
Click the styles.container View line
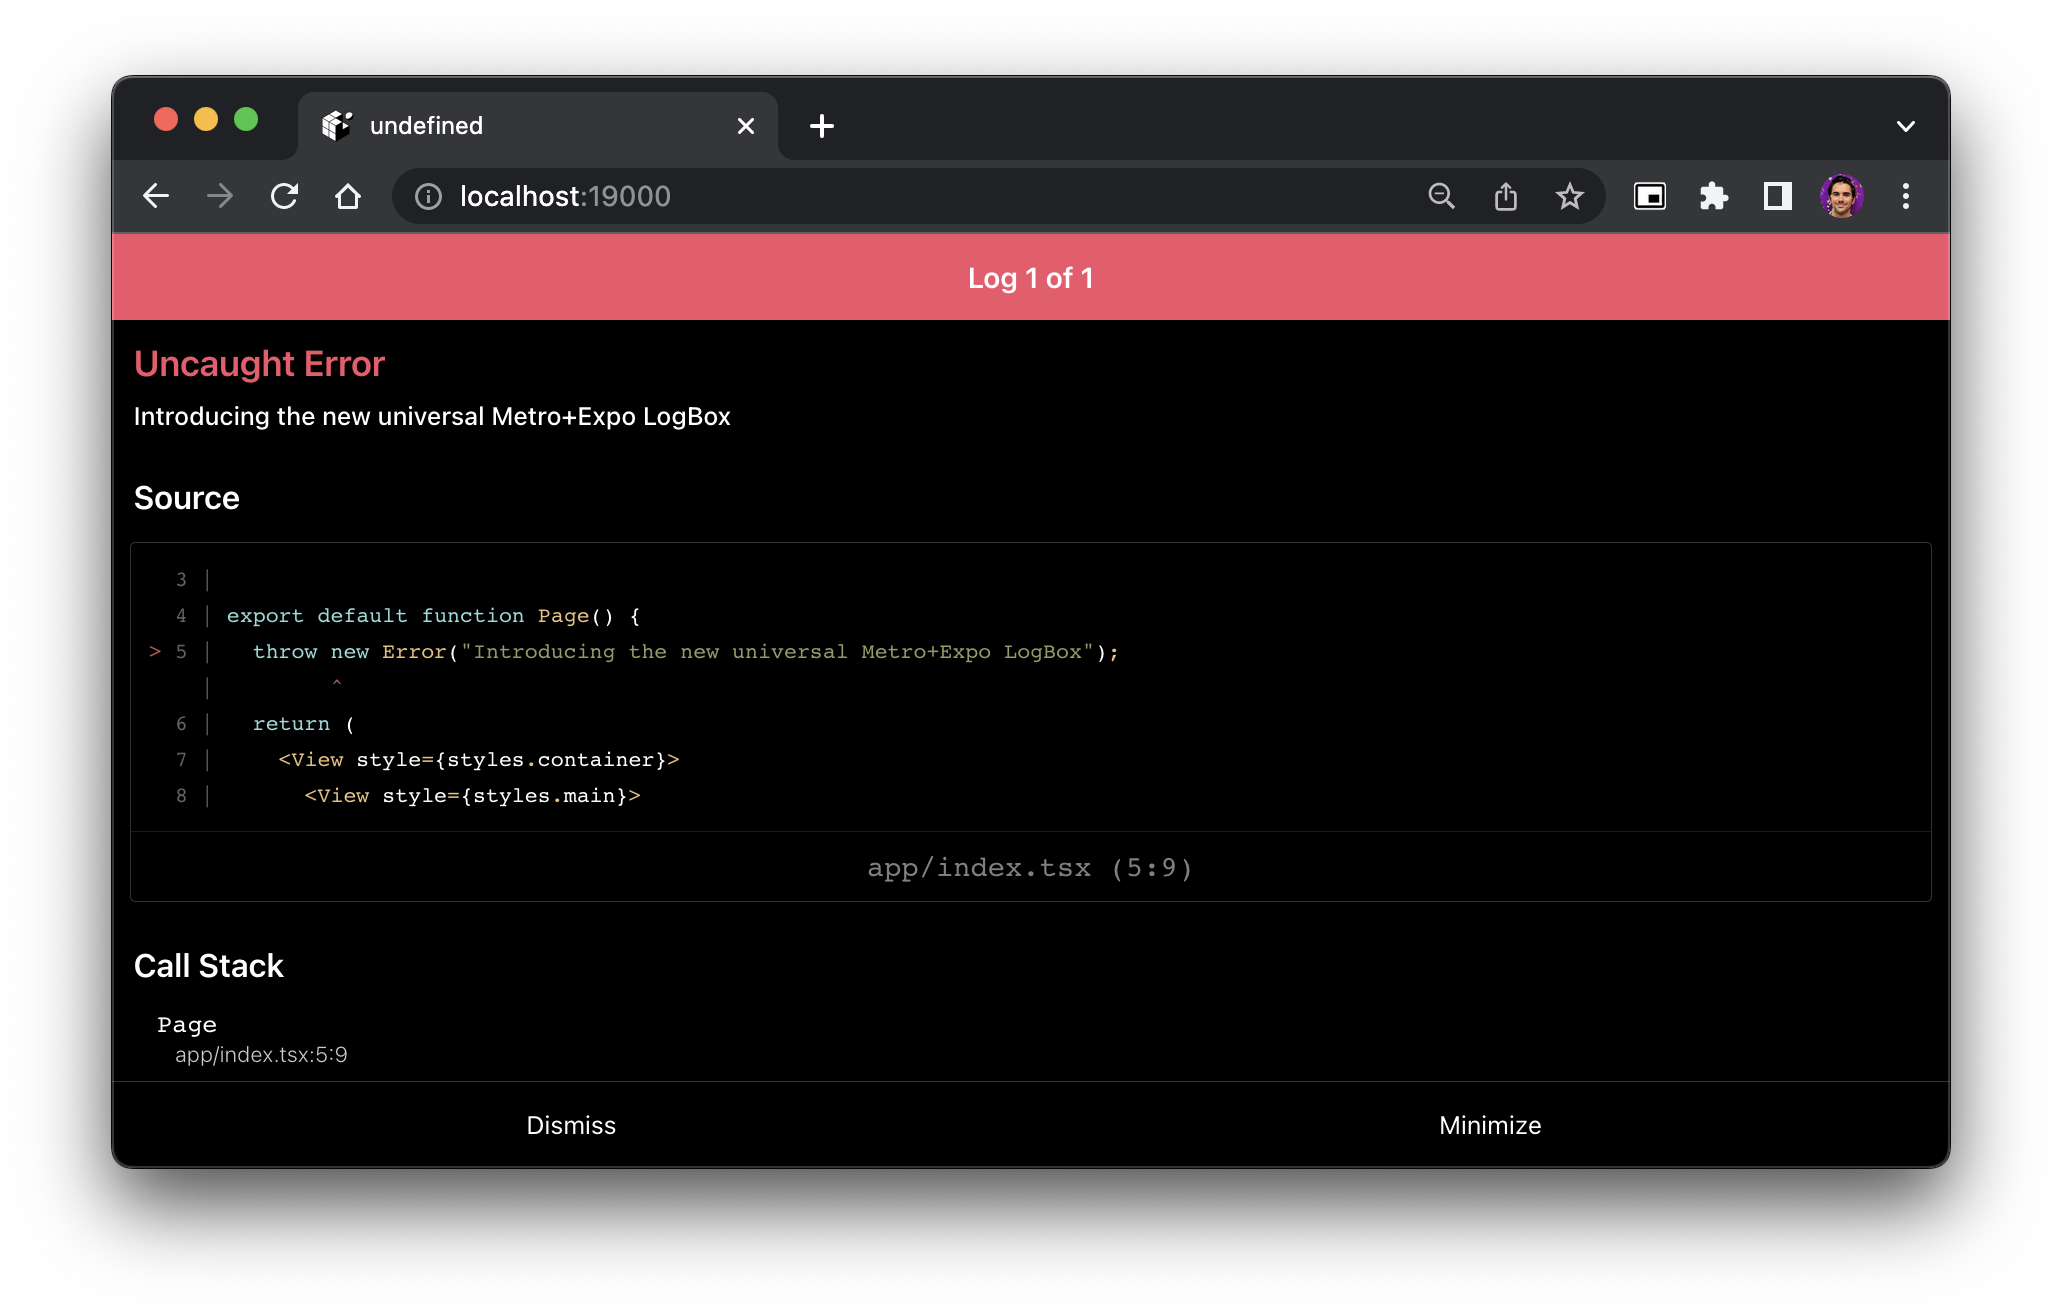[x=478, y=760]
